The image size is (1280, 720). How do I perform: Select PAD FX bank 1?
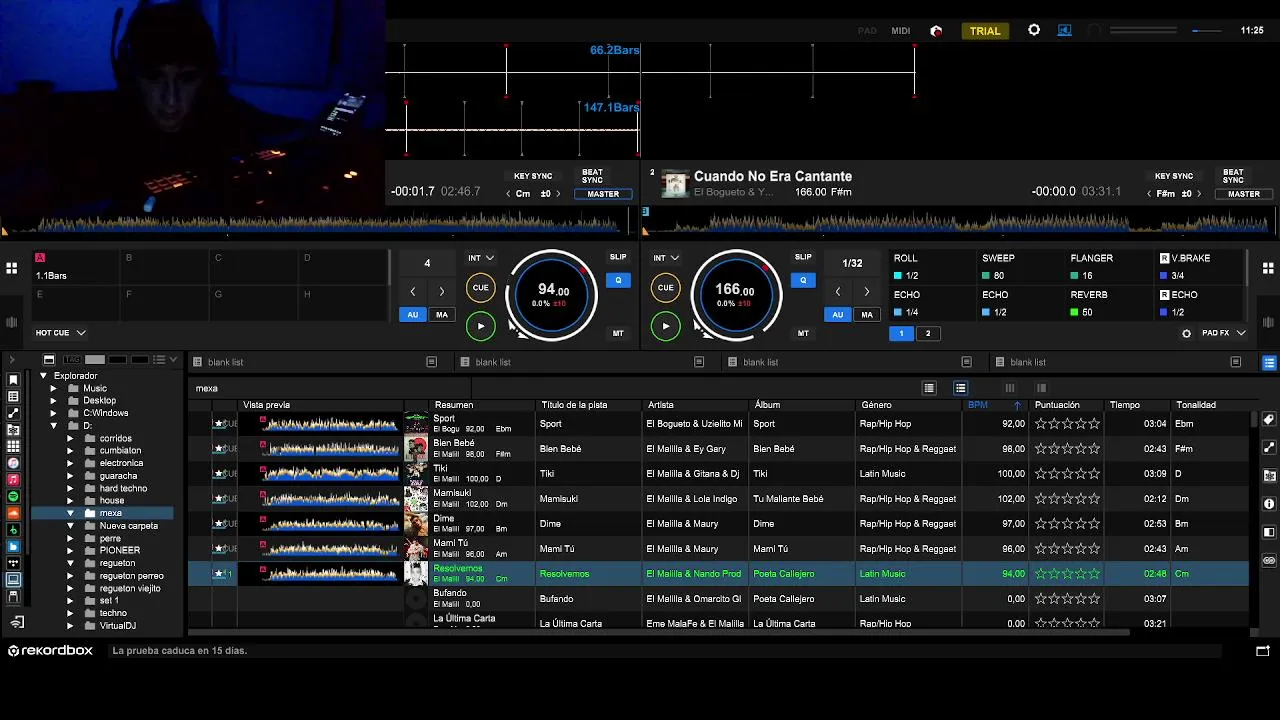coord(901,334)
